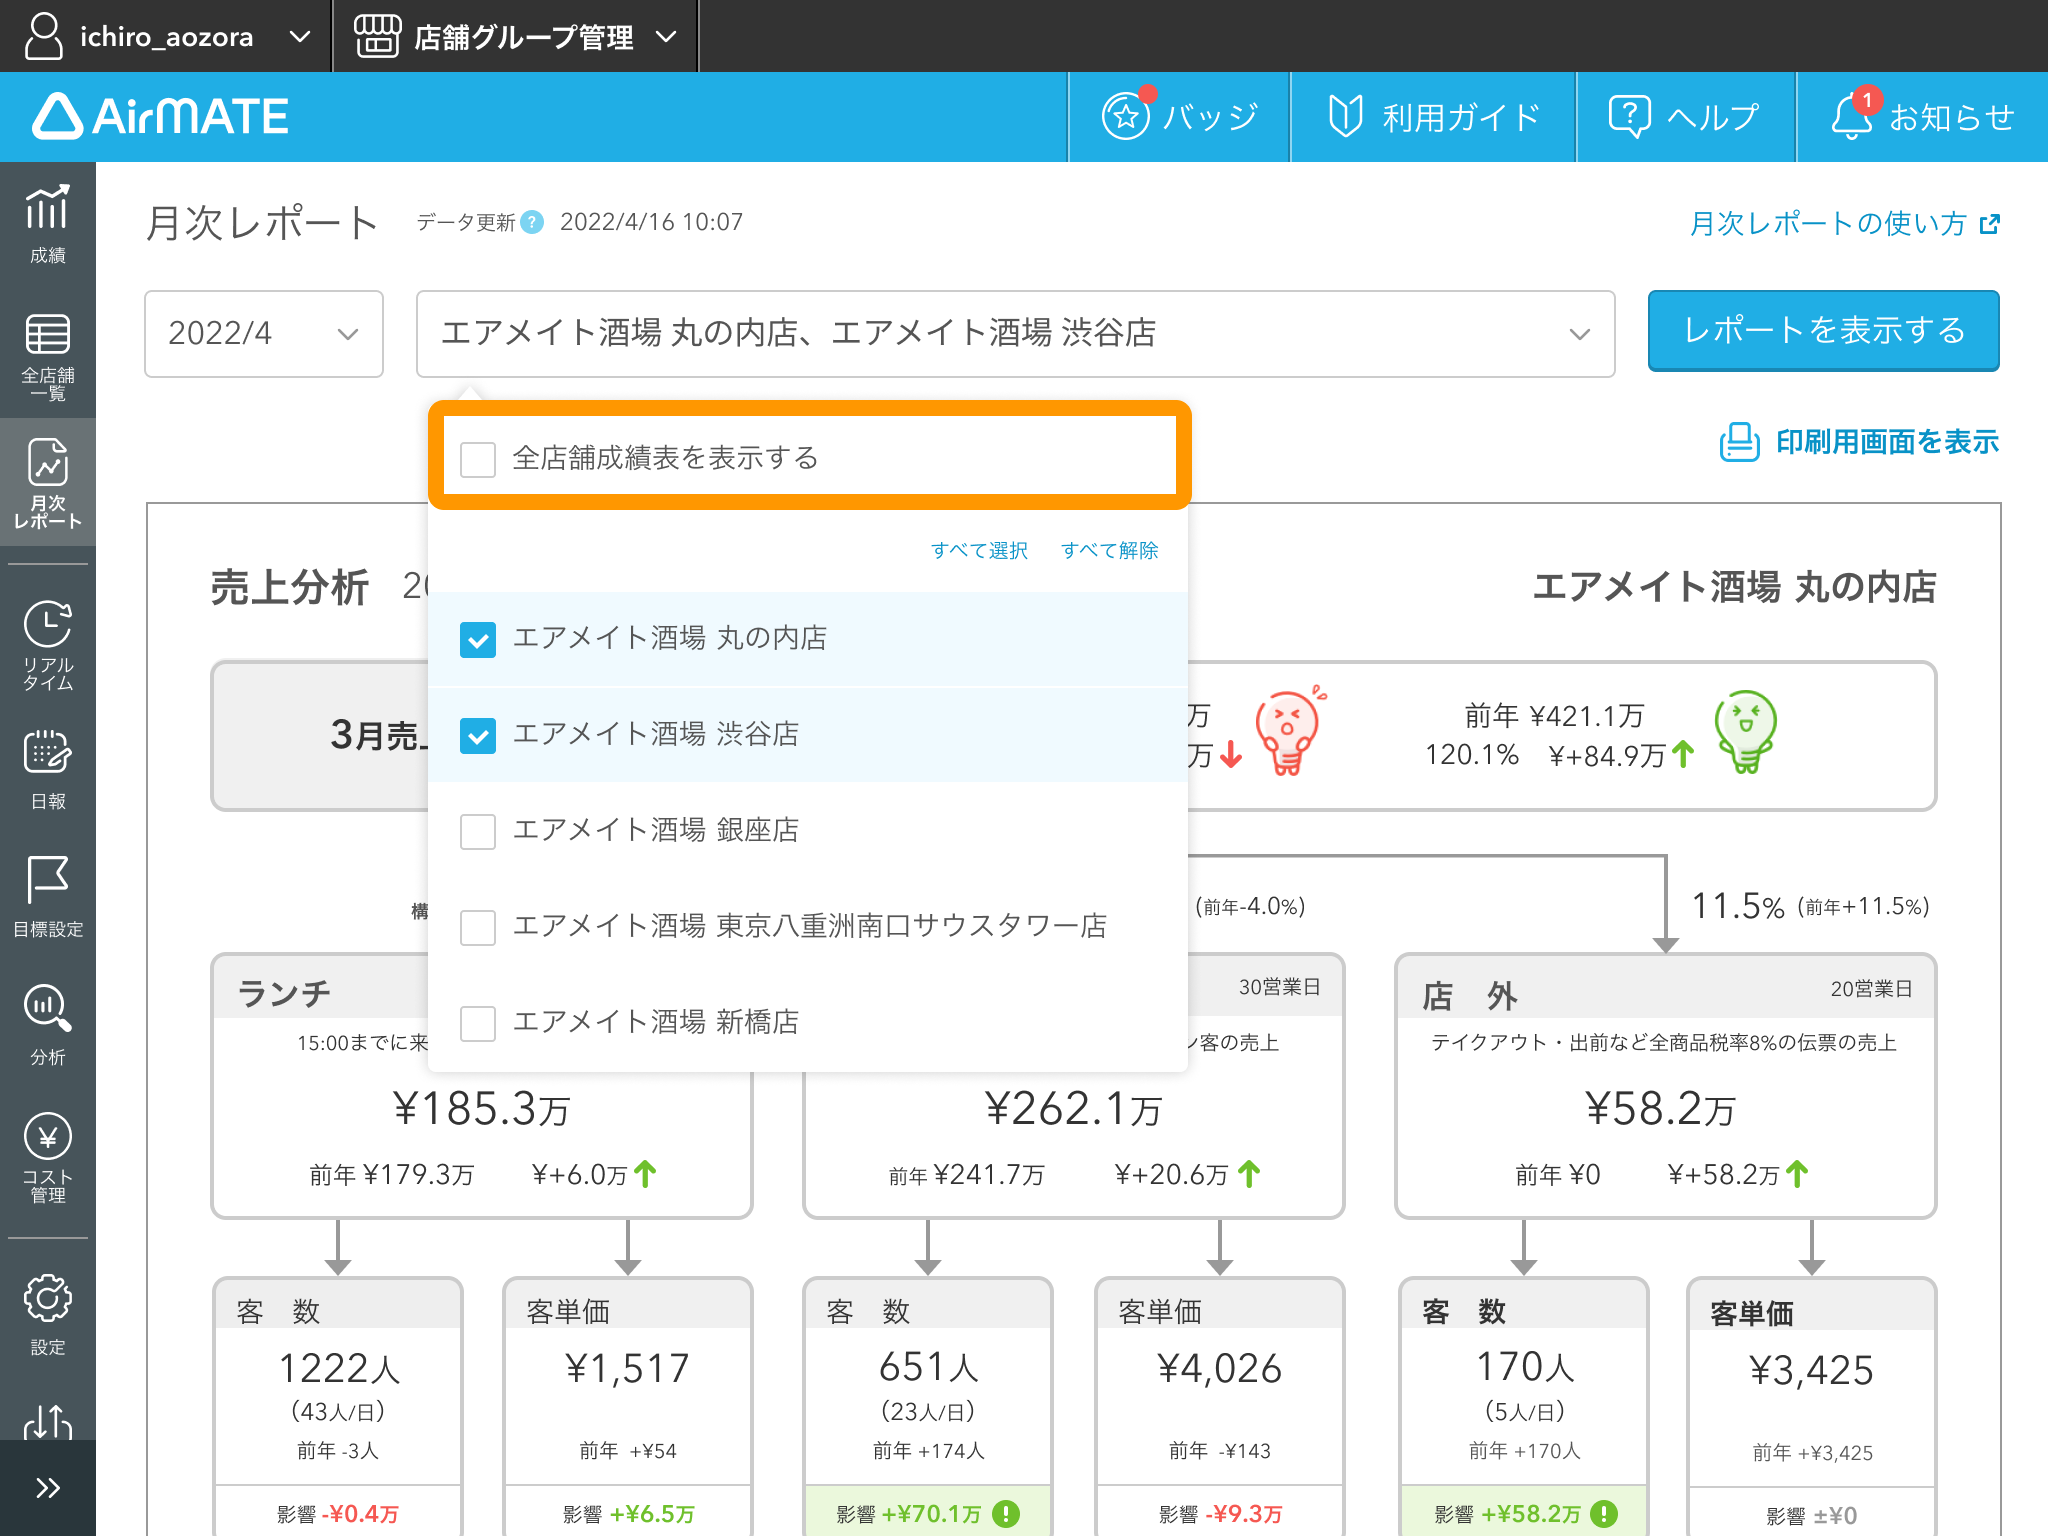Image resolution: width=2048 pixels, height=1536 pixels.
Task: Click the ¥58.2万 takeout sales value
Action: coord(1660,1108)
